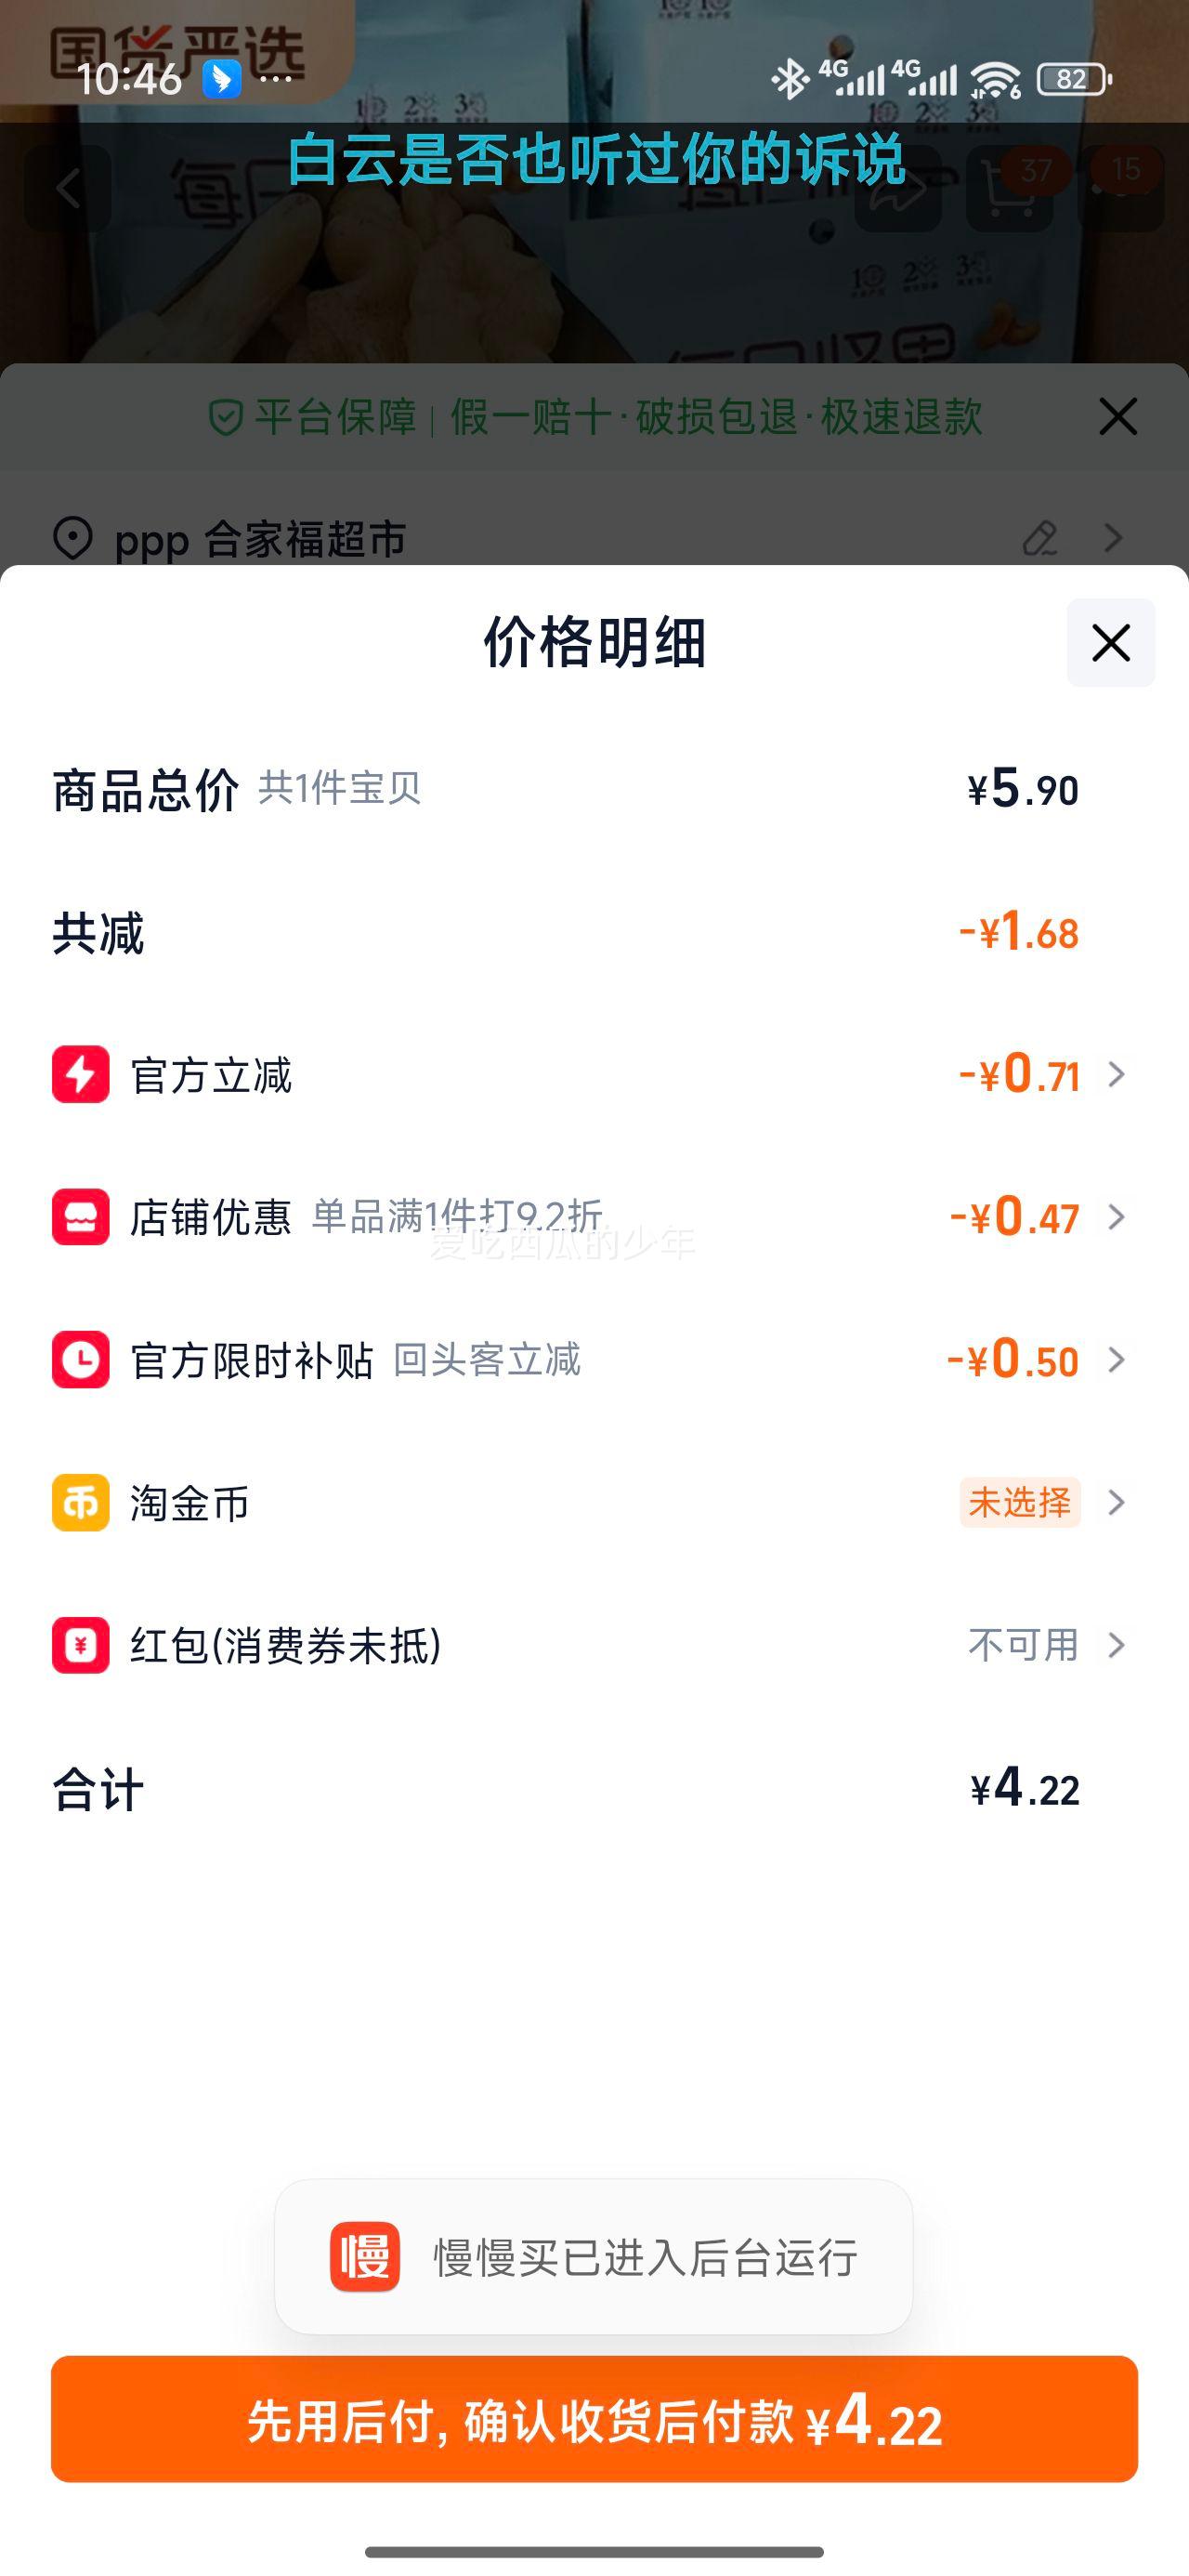
Task: Tap the orange 慢慢买 app icon
Action: pyautogui.click(x=365, y=2257)
